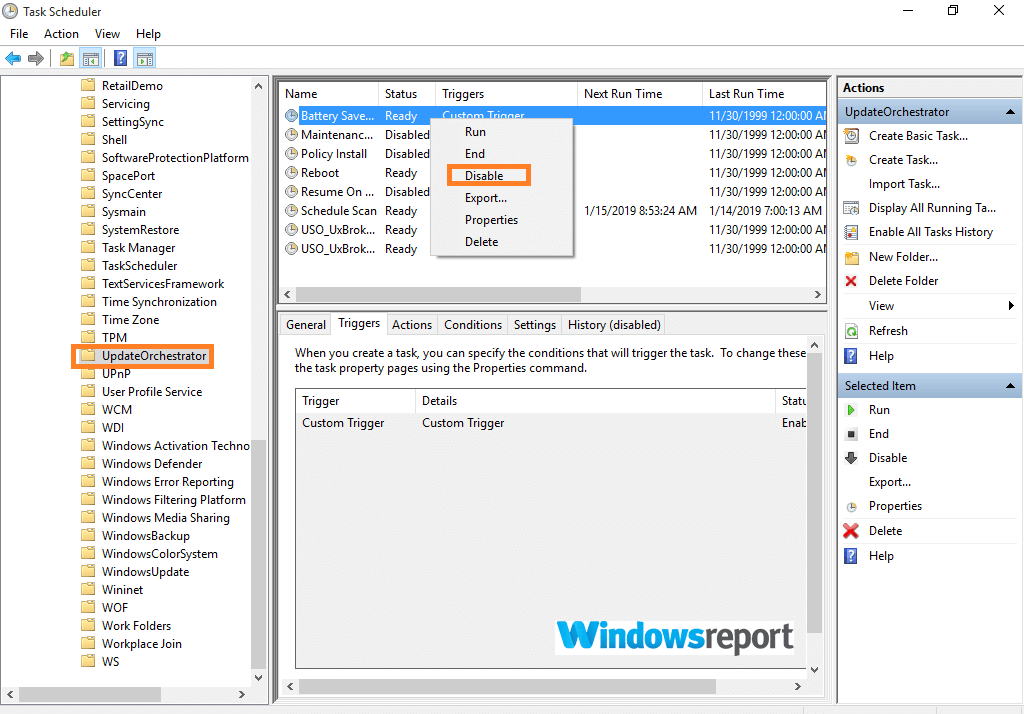Click the Disable down-arrow icon in Actions
Screen dimensions: 1024x714
[851, 458]
